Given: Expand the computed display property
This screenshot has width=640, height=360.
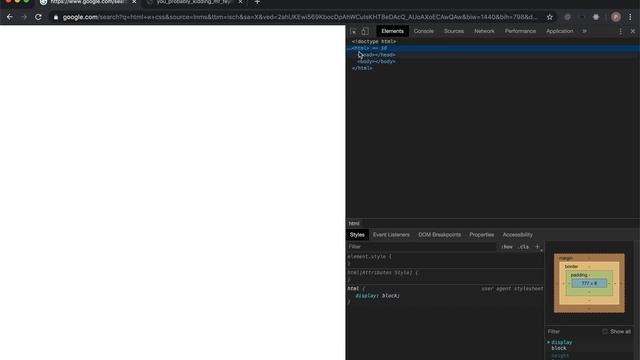Looking at the screenshot, I should point(548,342).
